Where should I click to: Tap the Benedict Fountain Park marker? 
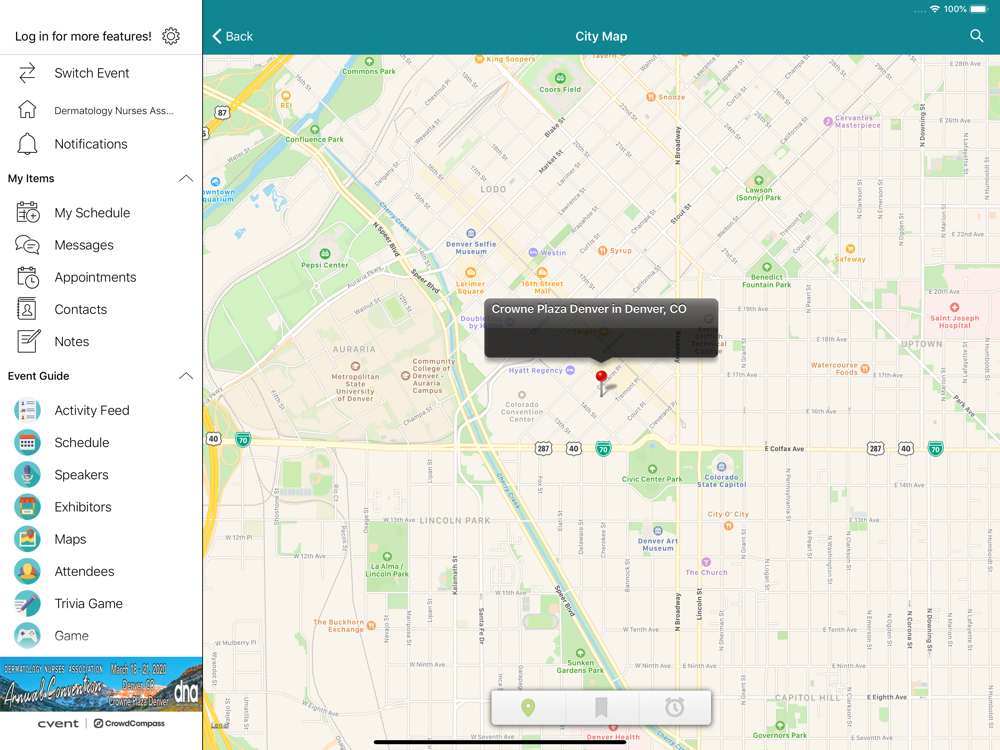coord(767,267)
